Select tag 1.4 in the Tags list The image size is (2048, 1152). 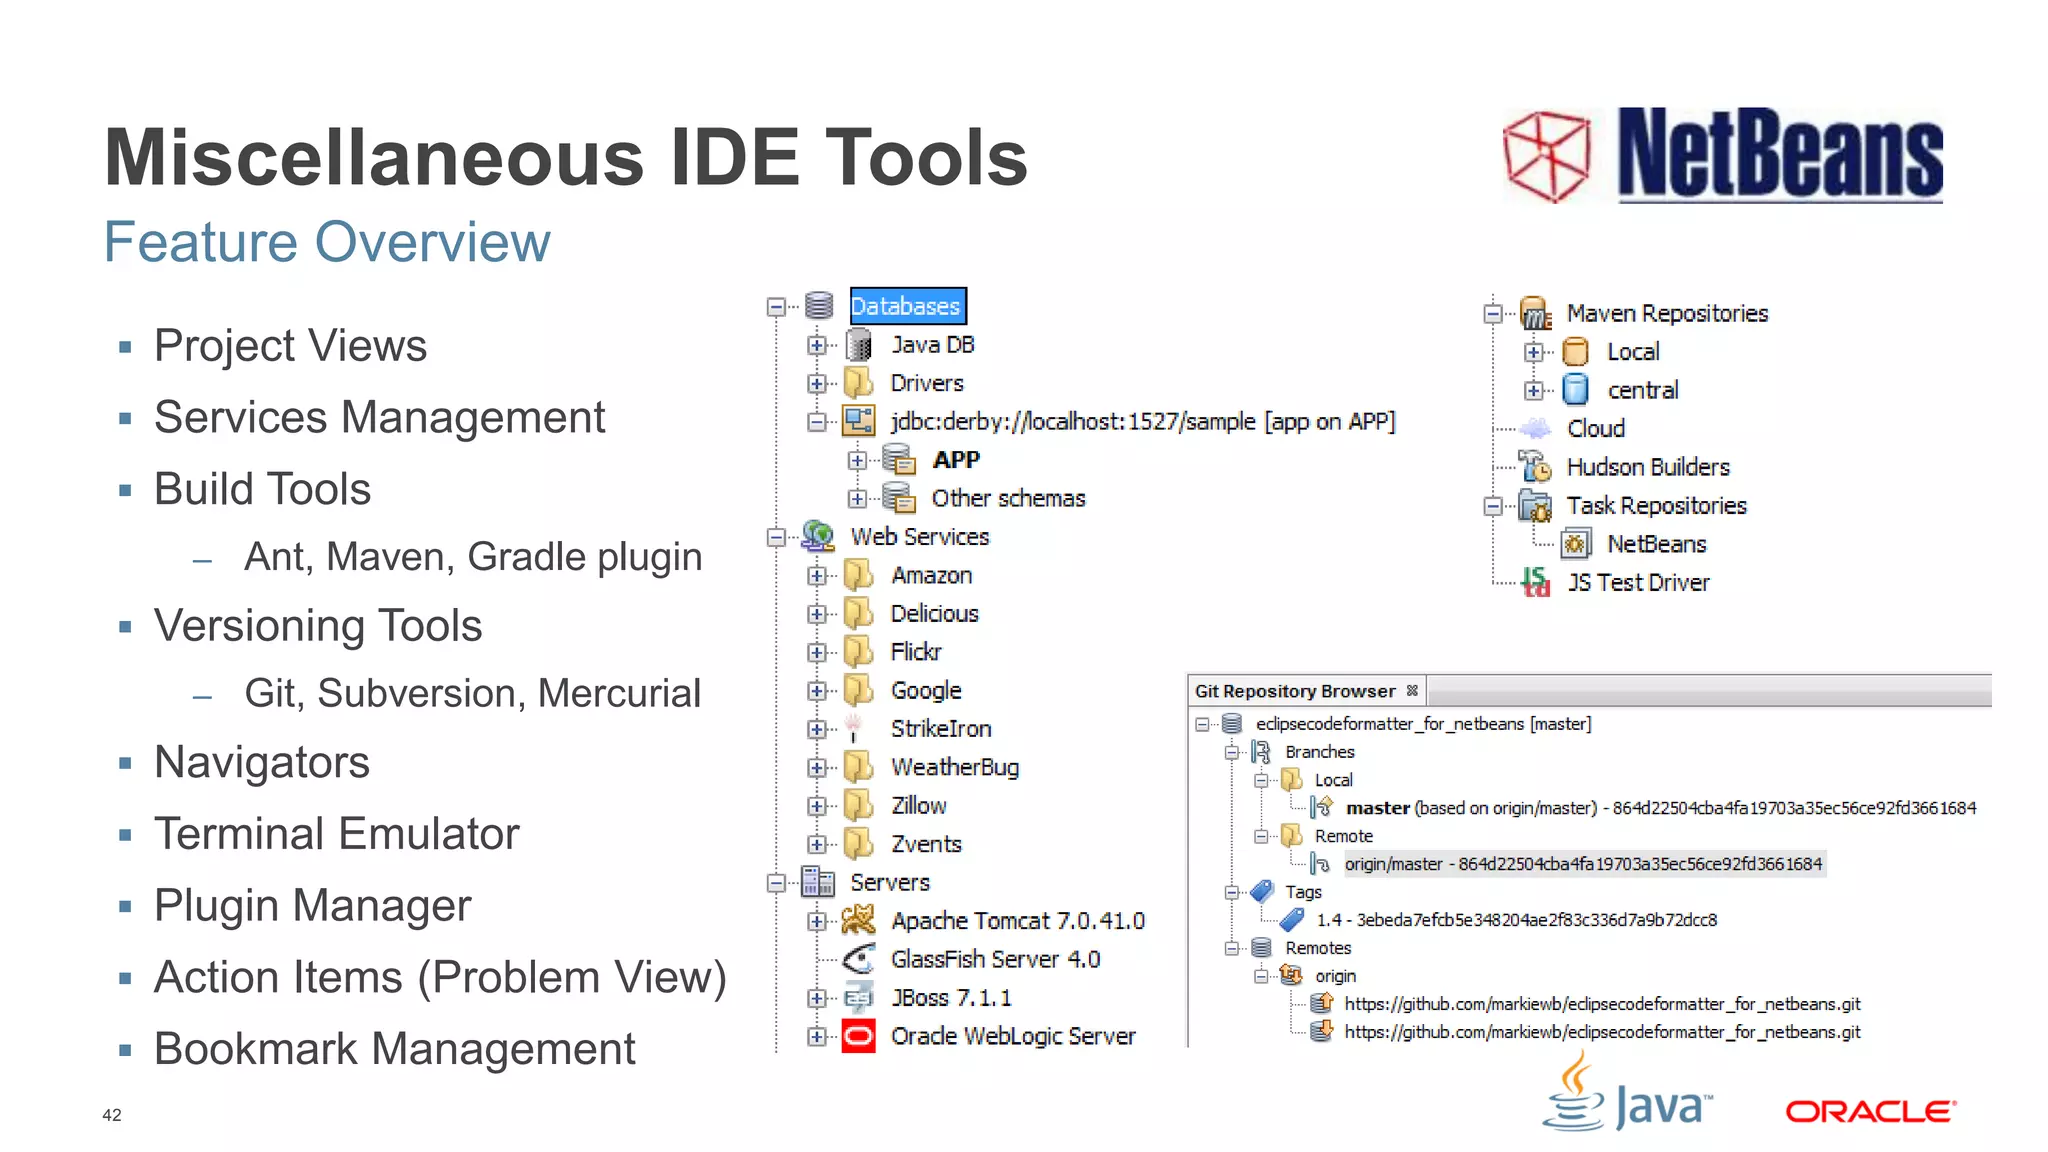click(x=1516, y=920)
